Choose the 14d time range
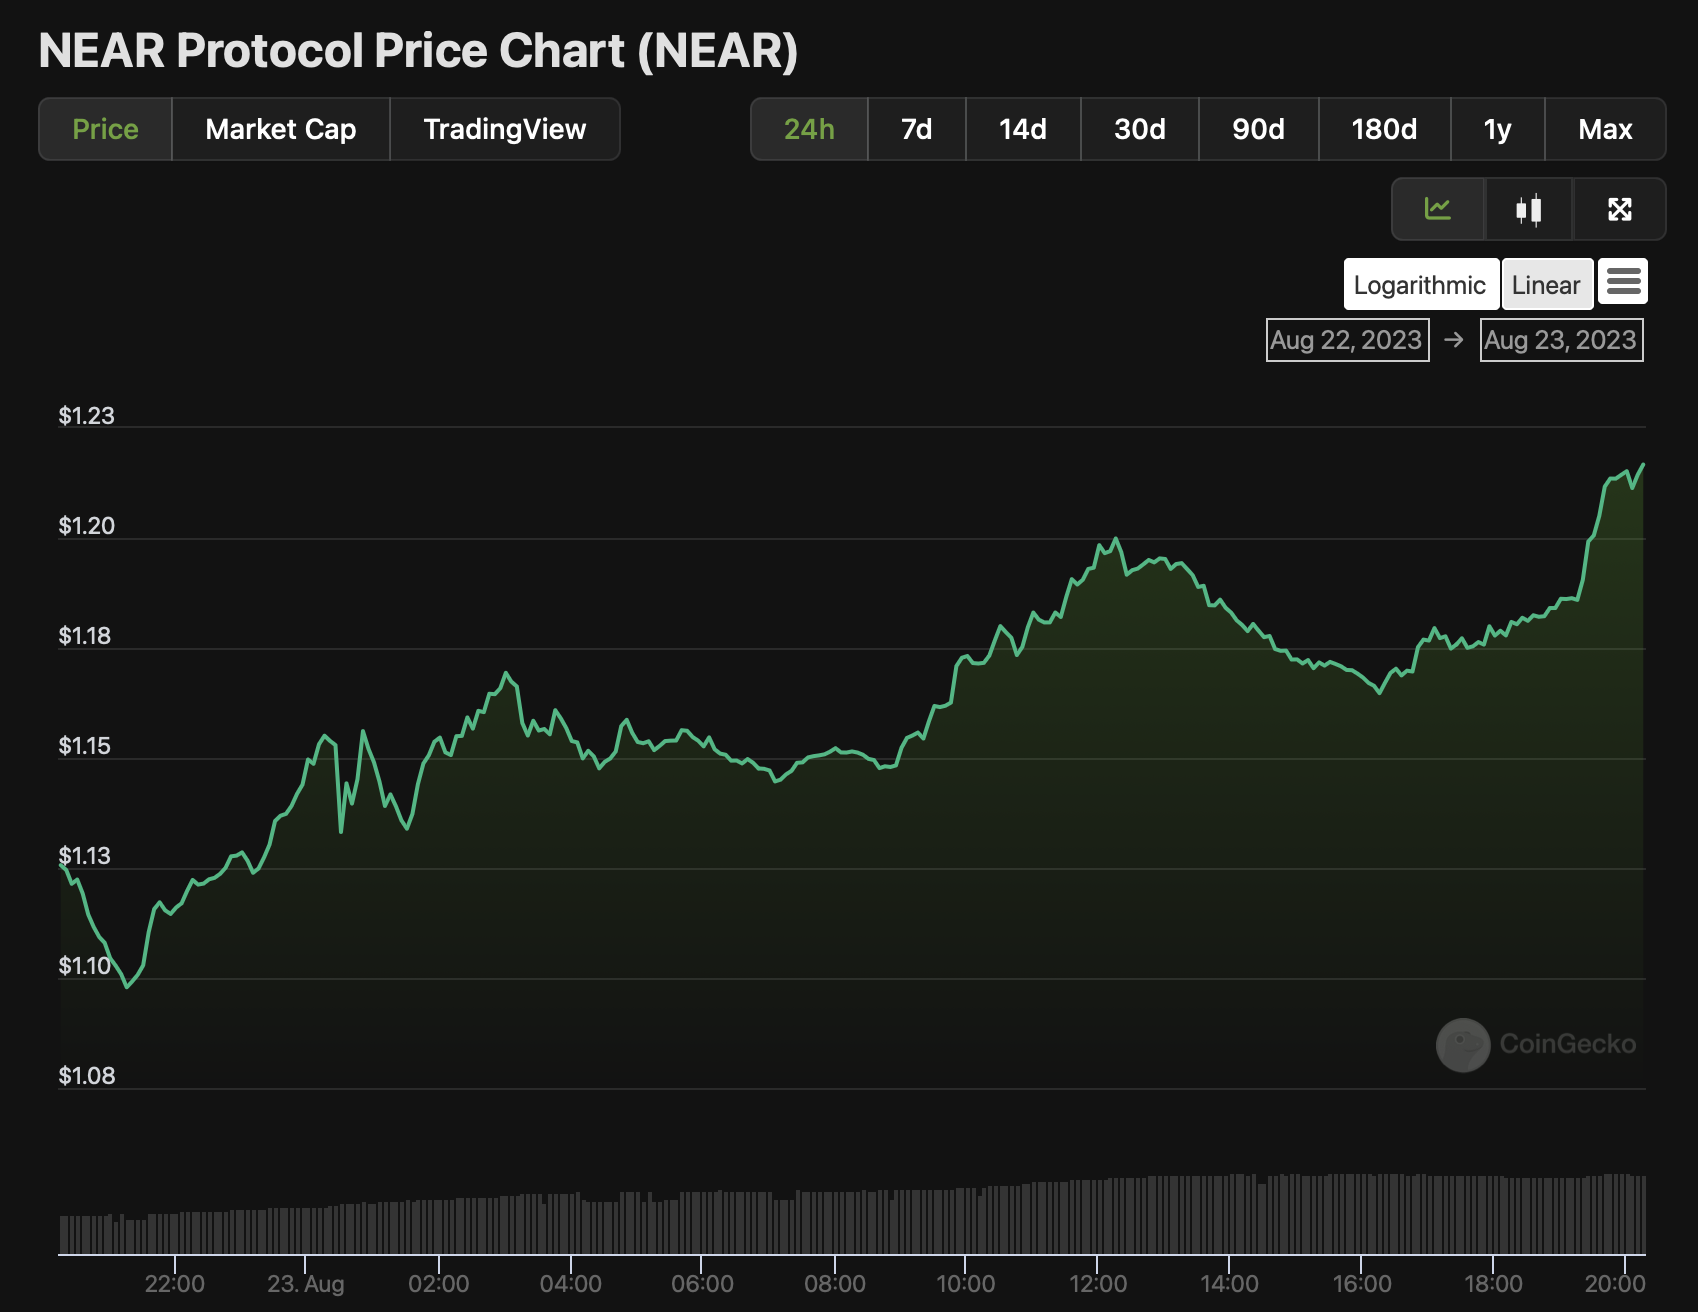The height and width of the screenshot is (1312, 1698). [1023, 129]
